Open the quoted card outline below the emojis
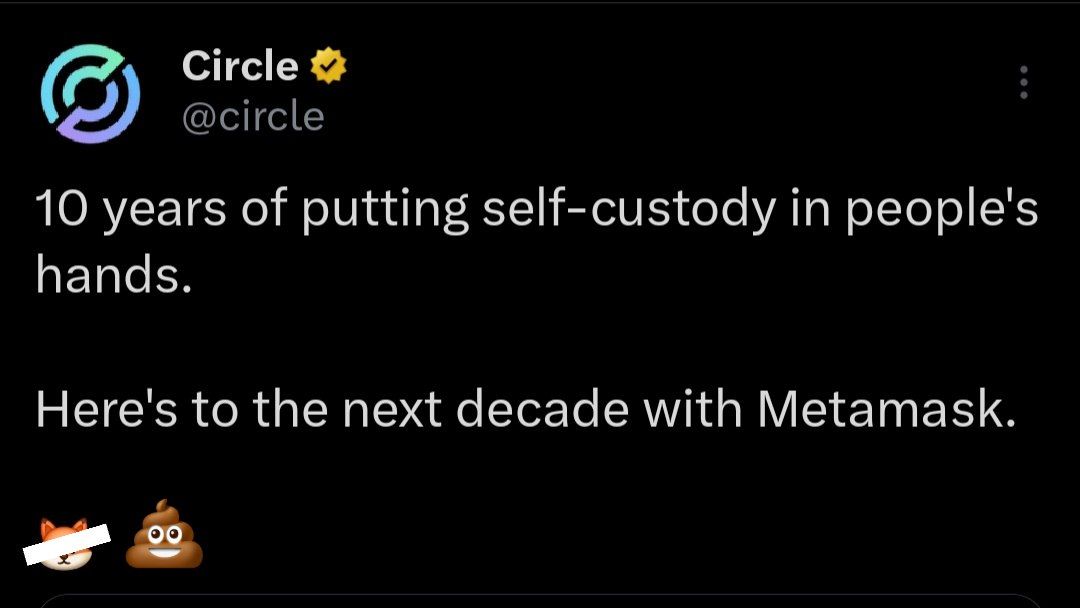1080x608 pixels. [x=540, y=600]
